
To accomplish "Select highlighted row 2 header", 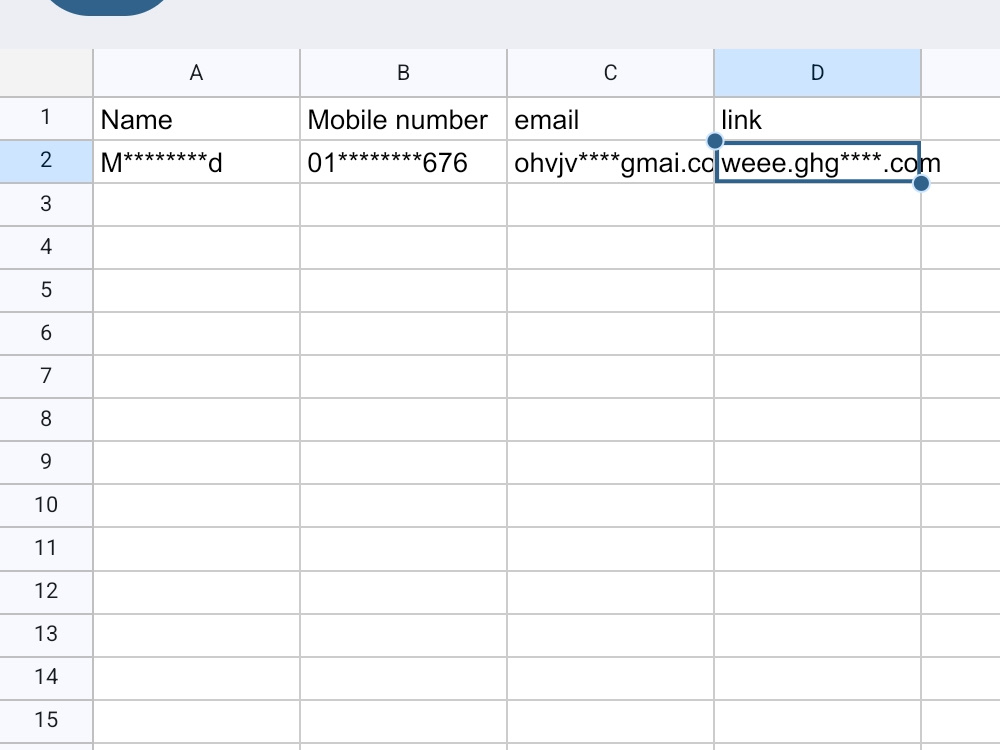I will click(46, 161).
